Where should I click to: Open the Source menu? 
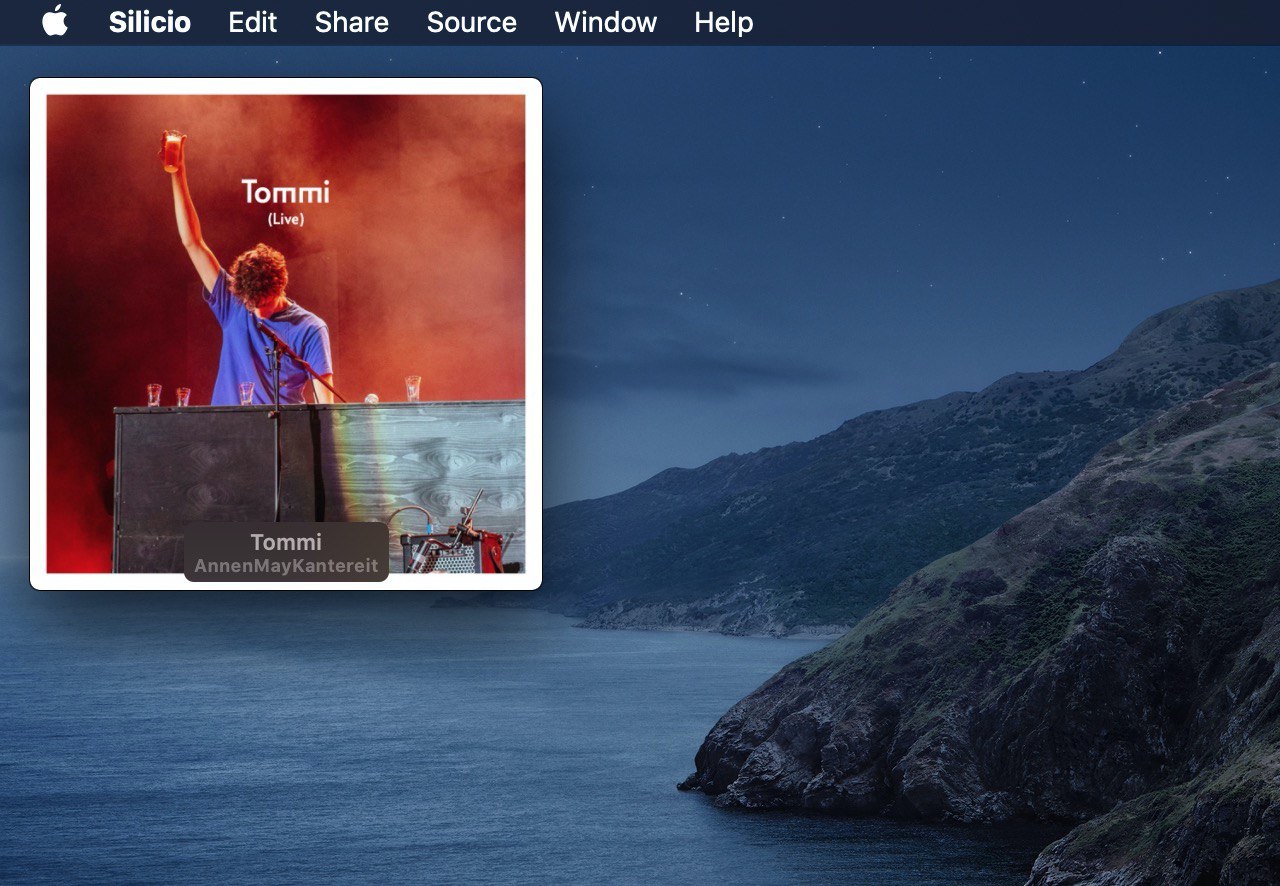coord(471,22)
